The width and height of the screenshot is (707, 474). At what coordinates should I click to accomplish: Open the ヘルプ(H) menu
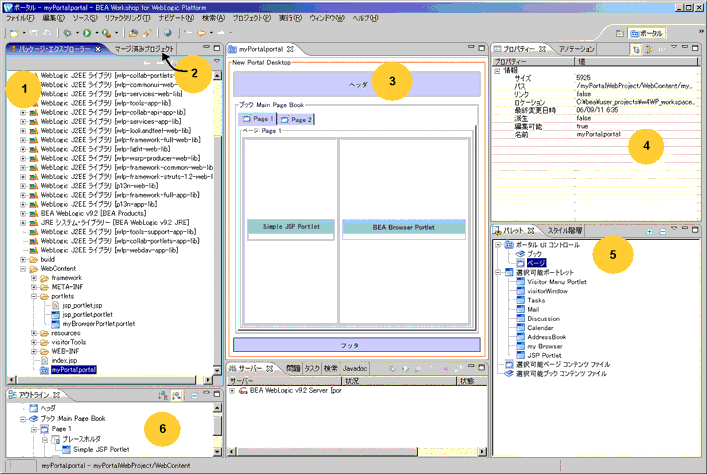pyautogui.click(x=365, y=18)
